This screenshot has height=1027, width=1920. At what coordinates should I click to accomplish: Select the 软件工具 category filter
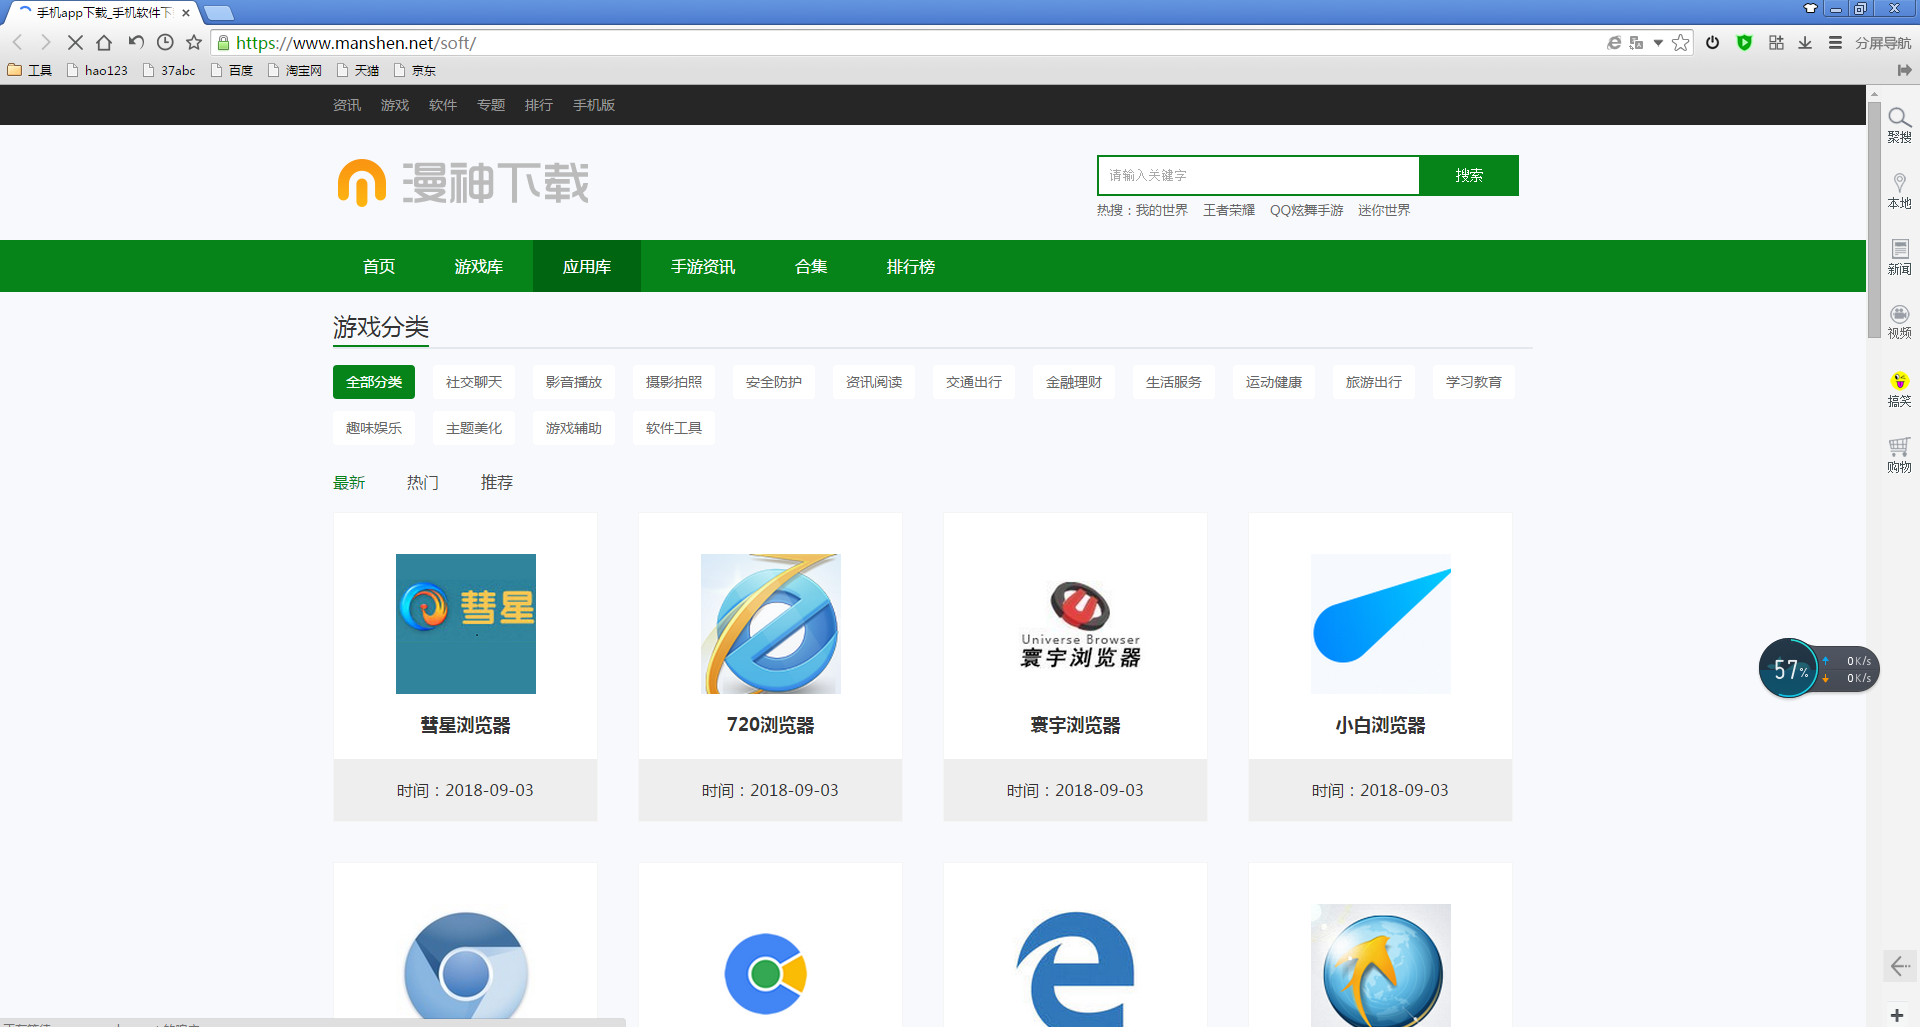(x=674, y=428)
